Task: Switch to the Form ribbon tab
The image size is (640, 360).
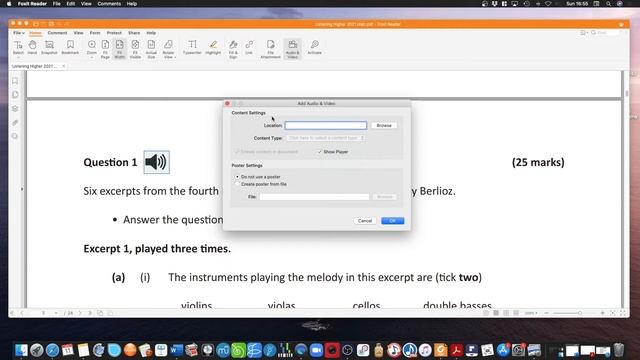Action: click(95, 33)
